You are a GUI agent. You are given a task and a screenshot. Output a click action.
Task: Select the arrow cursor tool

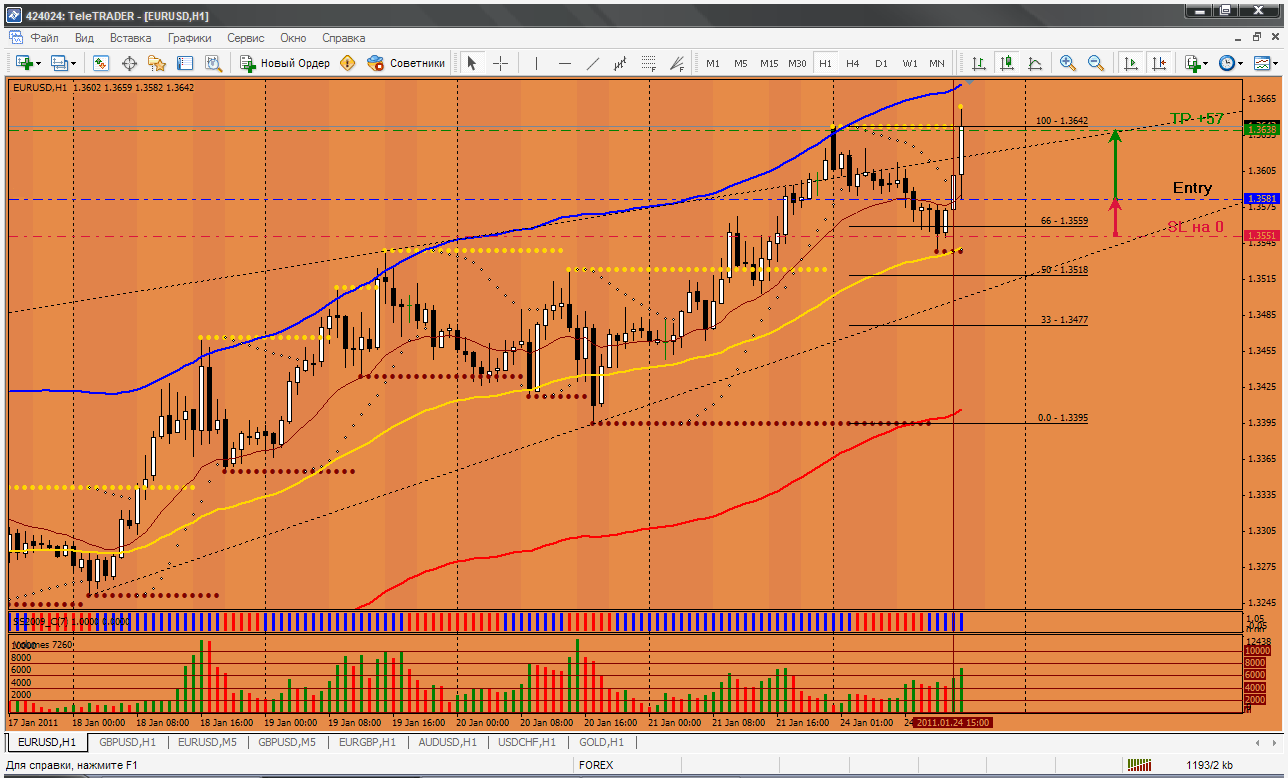pos(472,63)
